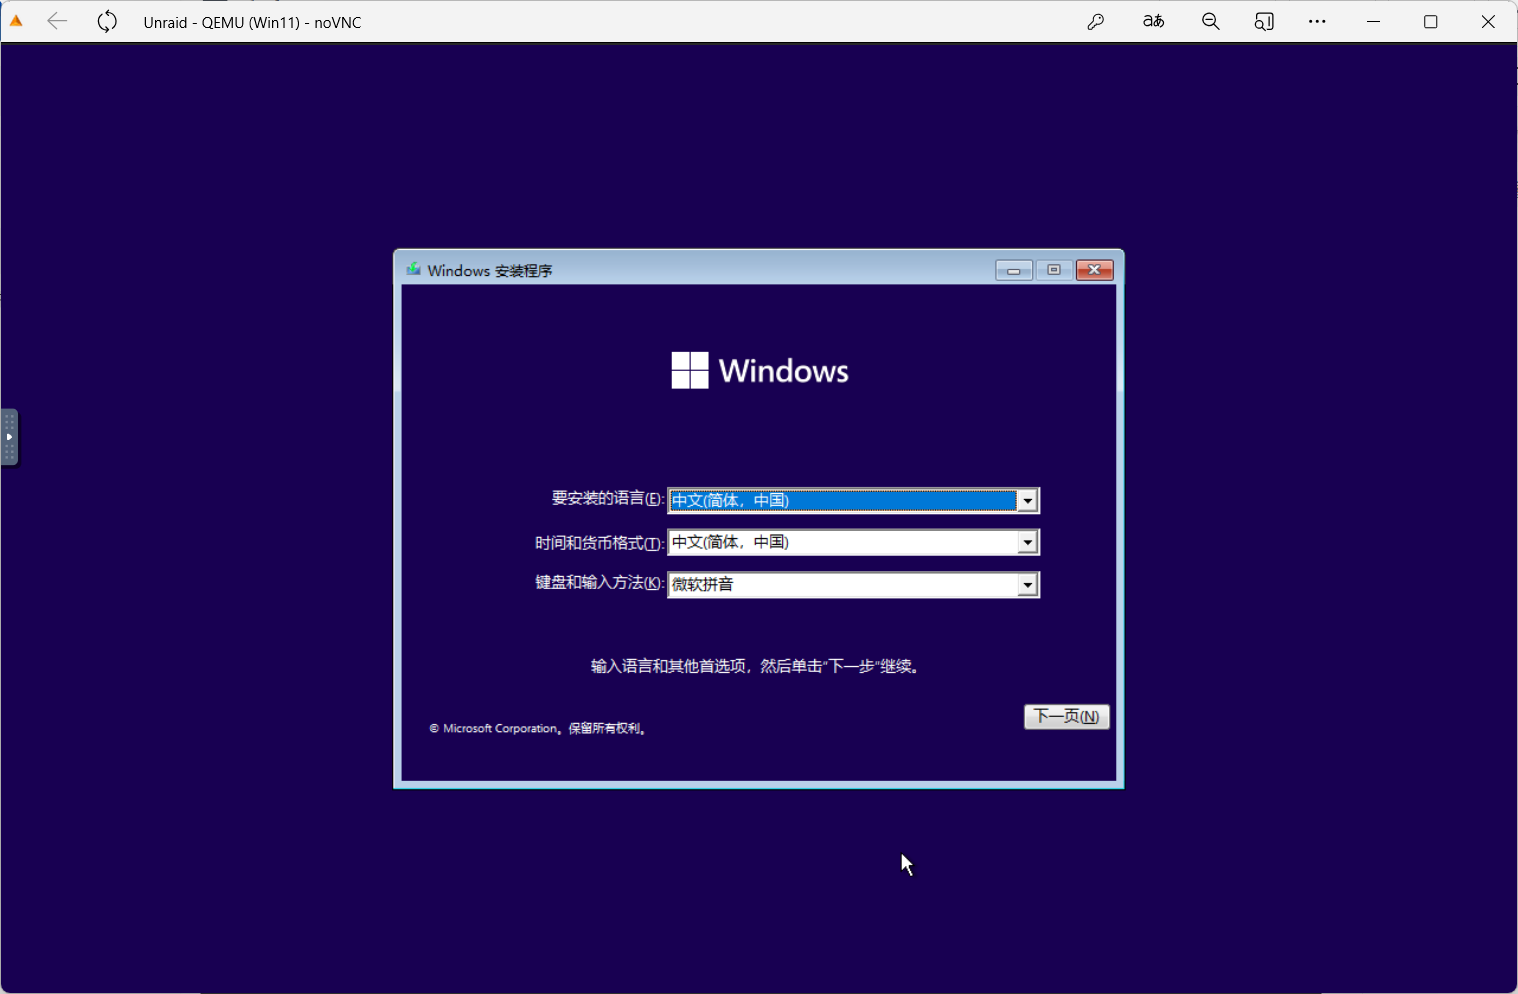Click the translate page icon
The width and height of the screenshot is (1518, 994).
coord(1153,21)
